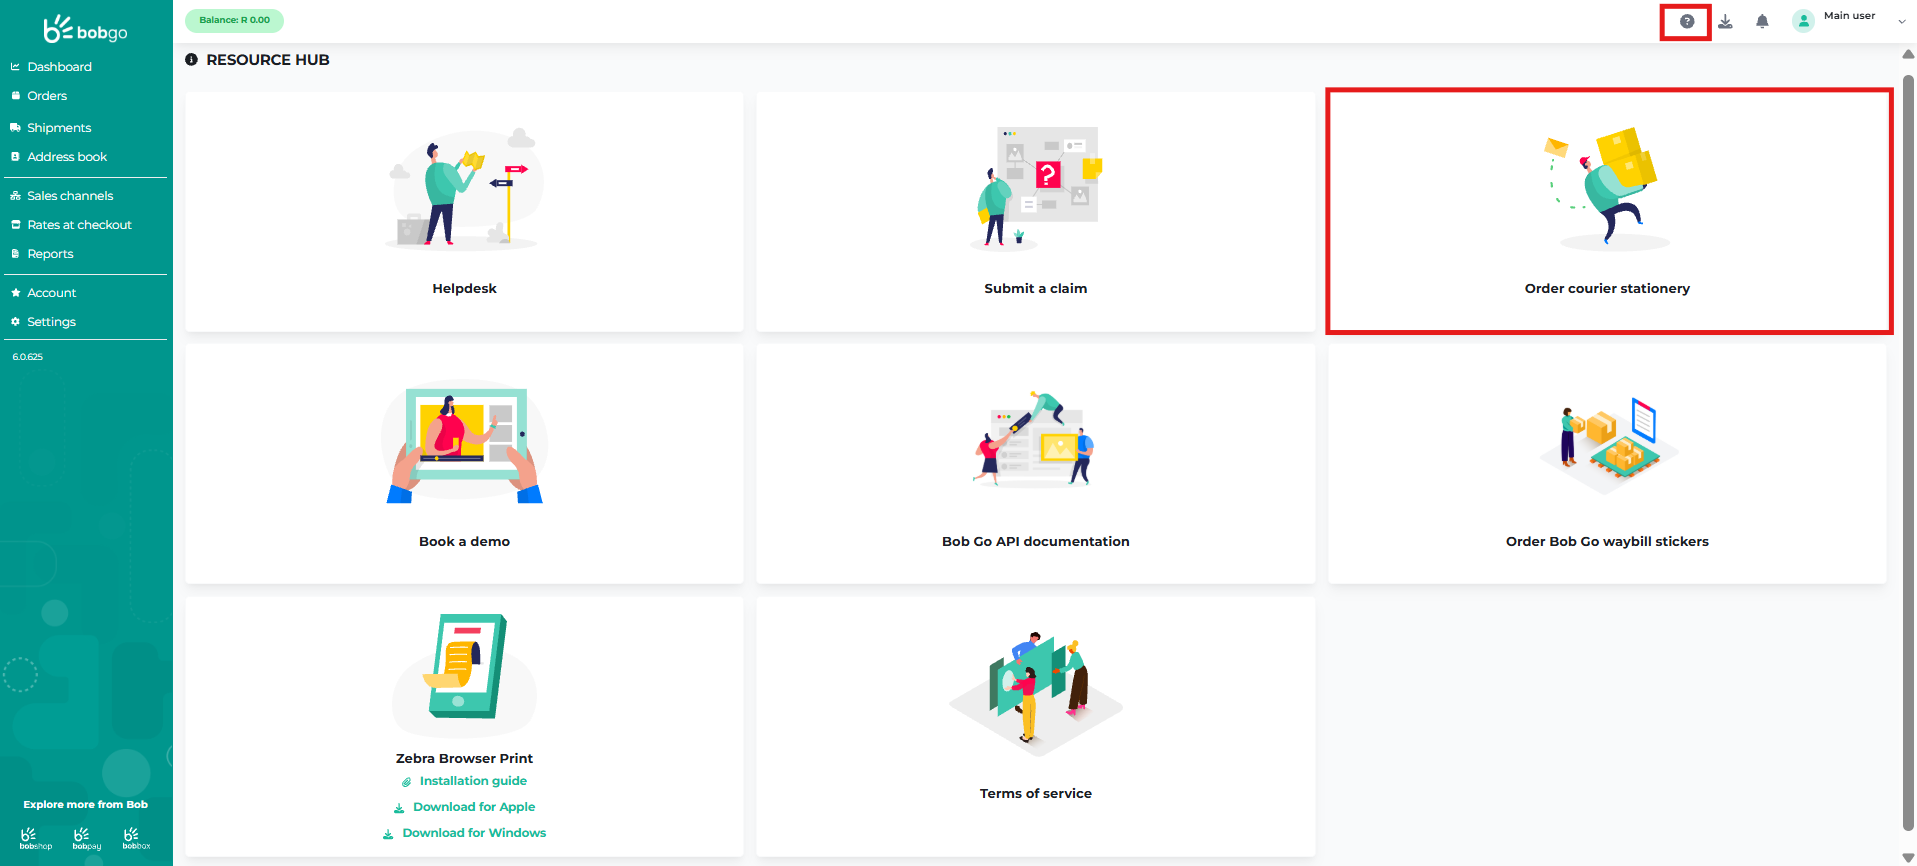Open Settings from the sidebar
This screenshot has height=866, width=1917.
(51, 322)
